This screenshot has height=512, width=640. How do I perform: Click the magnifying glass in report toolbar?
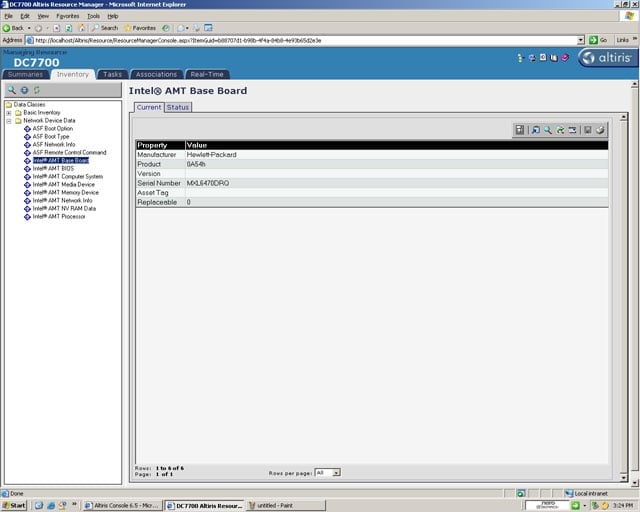tap(548, 130)
